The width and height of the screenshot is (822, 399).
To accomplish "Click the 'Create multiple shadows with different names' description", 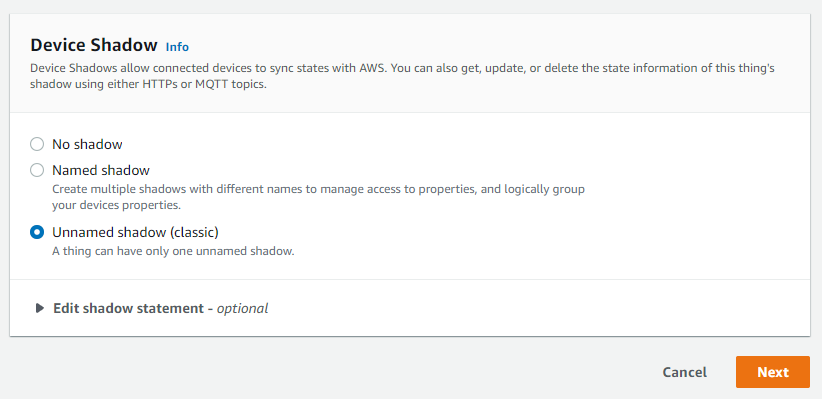I will coord(318,197).
